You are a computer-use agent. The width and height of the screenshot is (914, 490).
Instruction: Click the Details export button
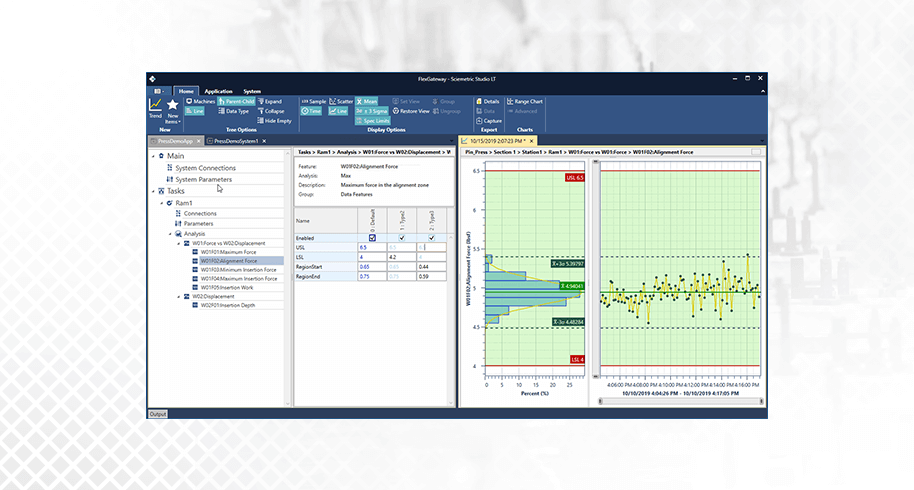tap(488, 101)
